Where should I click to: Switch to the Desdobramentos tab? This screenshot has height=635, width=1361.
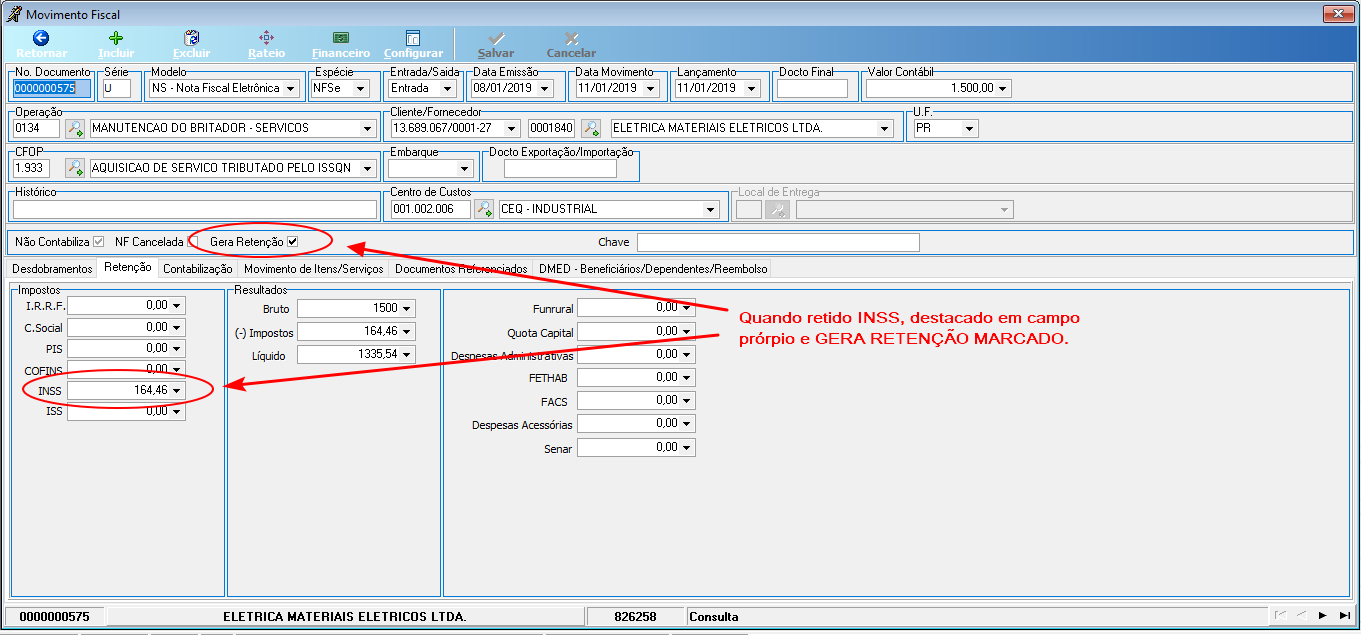pos(52,269)
